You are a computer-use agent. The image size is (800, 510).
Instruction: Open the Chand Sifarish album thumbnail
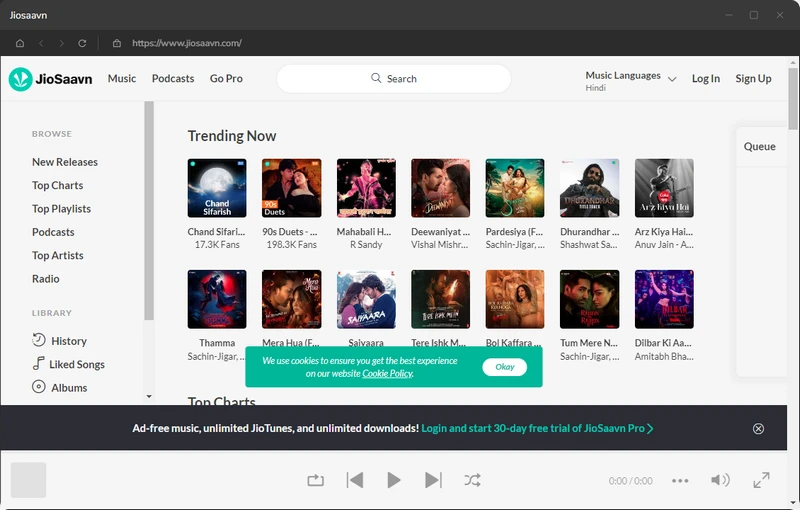coord(217,188)
